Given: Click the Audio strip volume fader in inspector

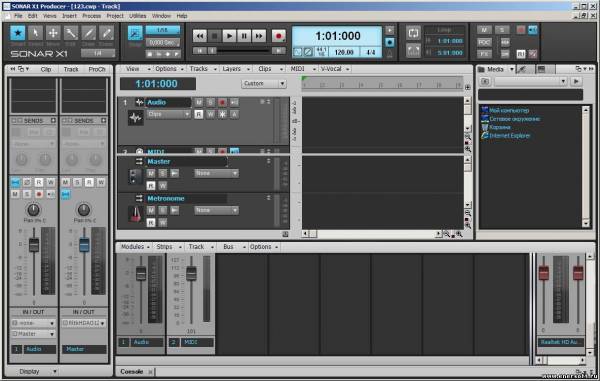Looking at the screenshot, I should coord(34,245).
